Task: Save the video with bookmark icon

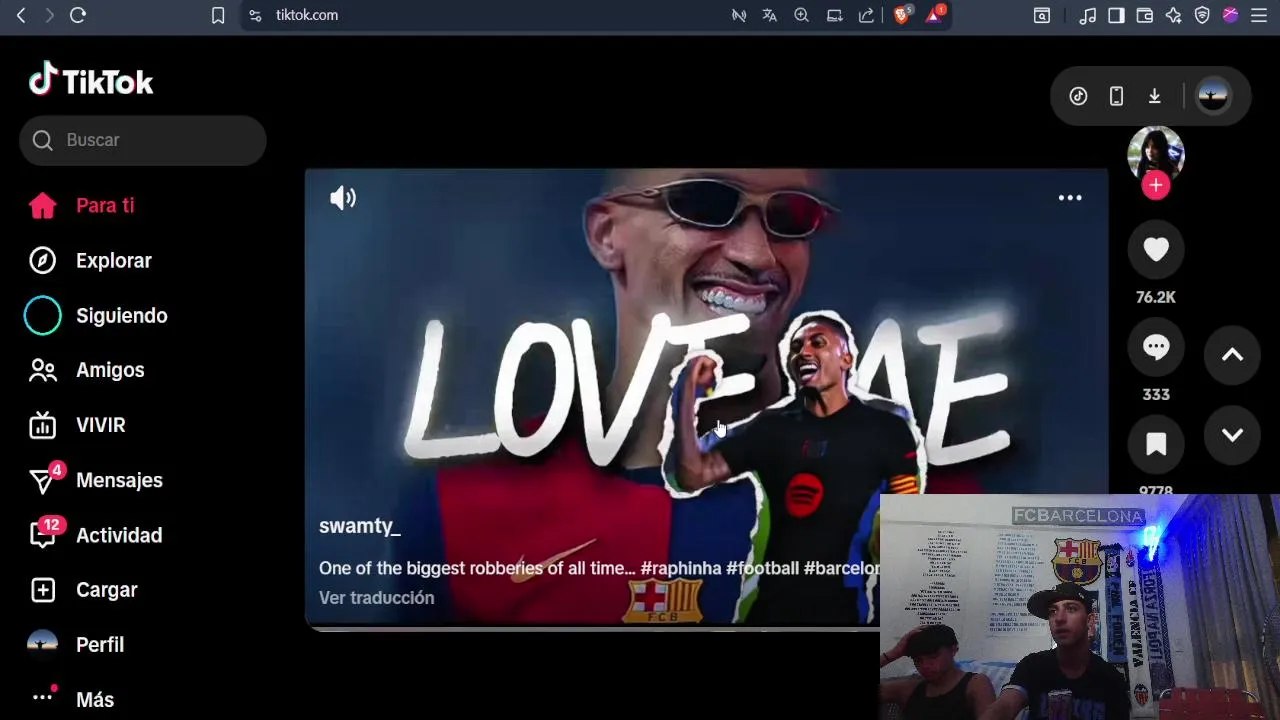Action: (1156, 444)
